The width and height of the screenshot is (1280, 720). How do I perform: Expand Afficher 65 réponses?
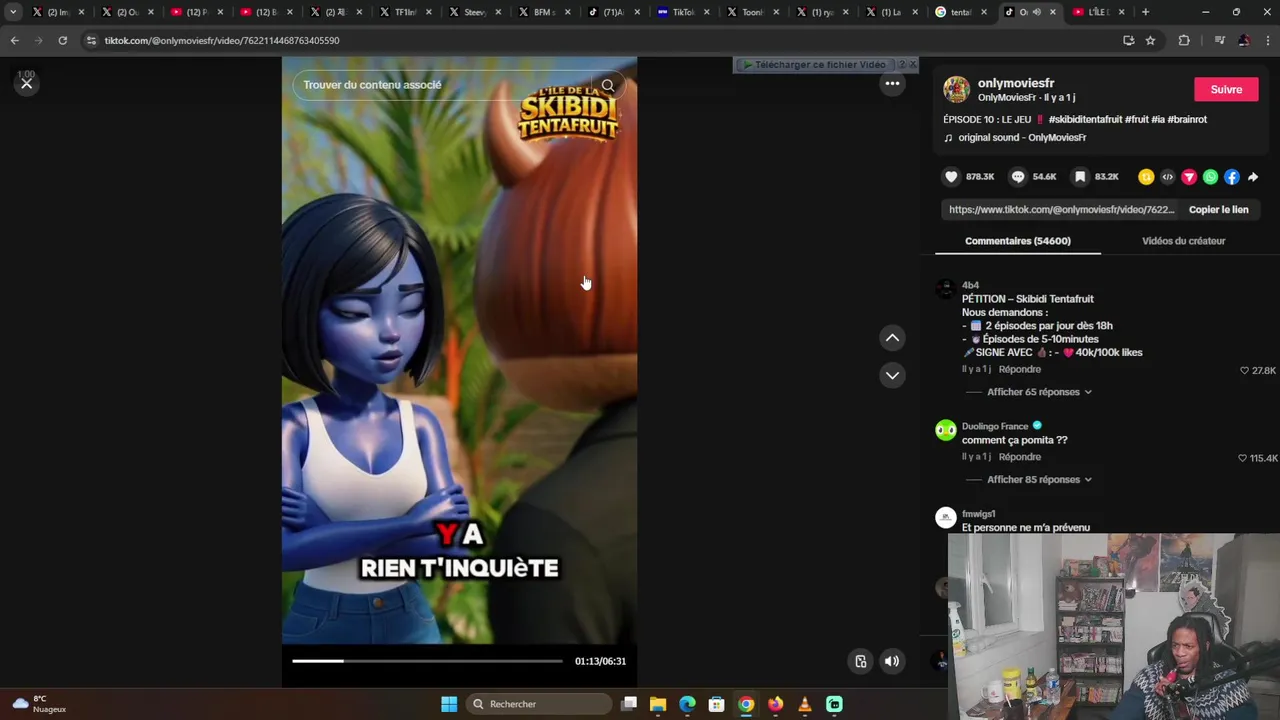pyautogui.click(x=1039, y=392)
